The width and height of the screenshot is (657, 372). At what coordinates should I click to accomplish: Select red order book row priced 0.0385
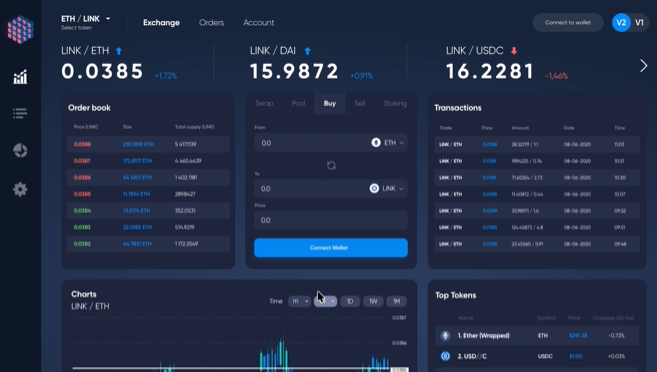tap(148, 194)
